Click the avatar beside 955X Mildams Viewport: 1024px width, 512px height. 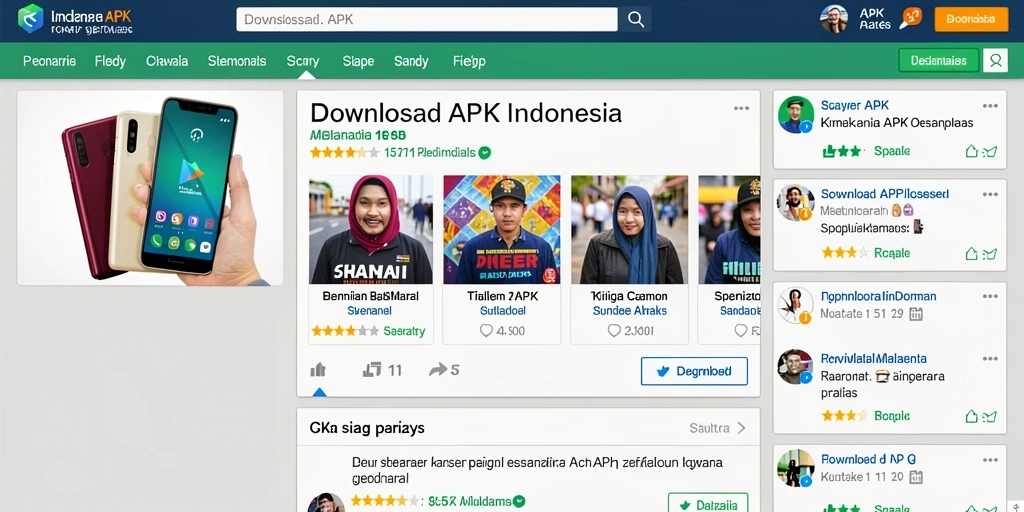click(x=325, y=503)
